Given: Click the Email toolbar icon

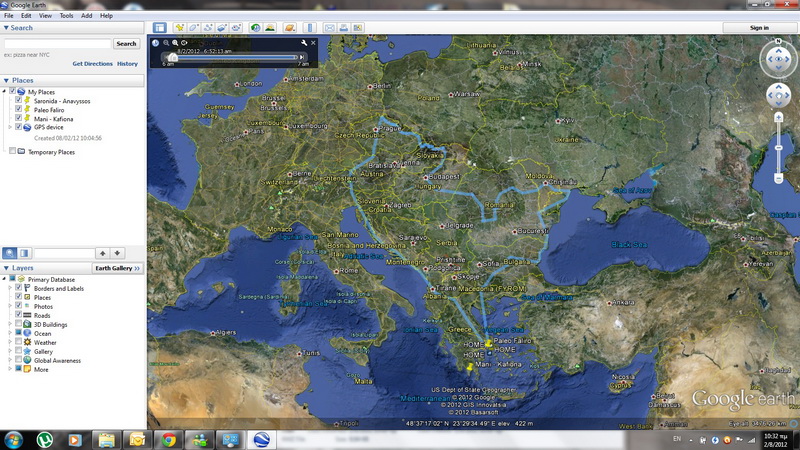Looking at the screenshot, I should 327,28.
